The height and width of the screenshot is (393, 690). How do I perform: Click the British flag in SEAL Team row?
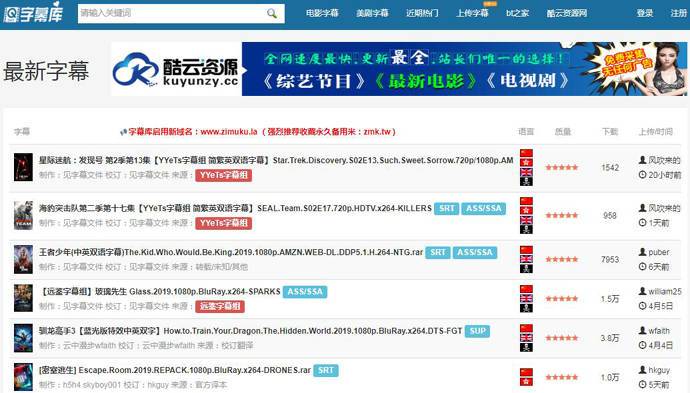coord(526,220)
